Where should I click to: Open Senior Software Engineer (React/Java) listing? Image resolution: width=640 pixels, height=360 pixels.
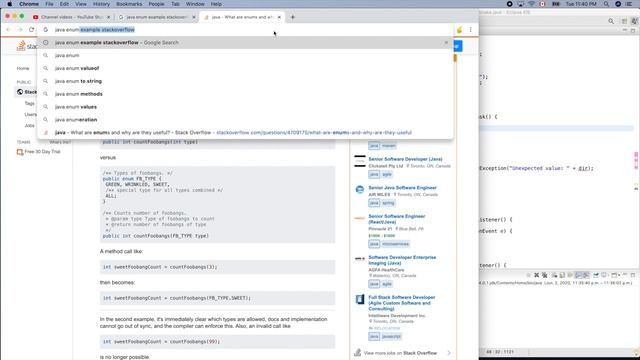[396, 219]
